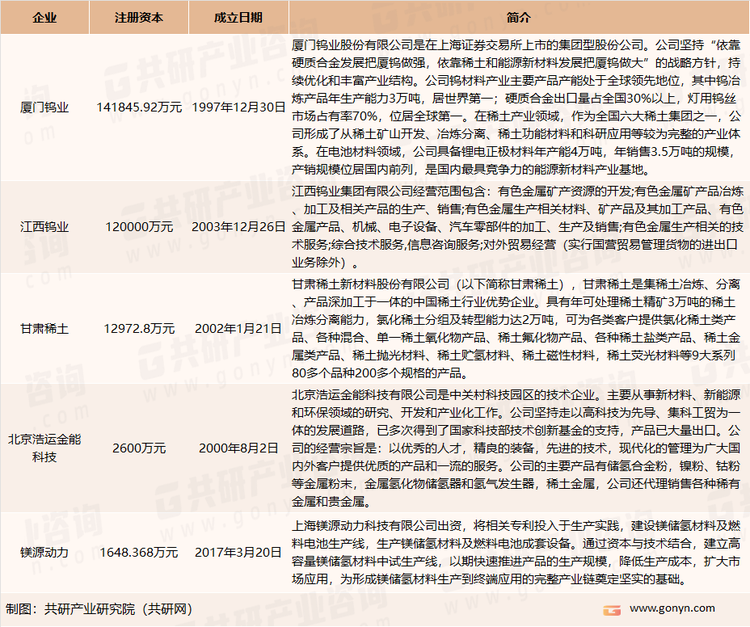
Task: Select the 甘肃稀土 company cell
Action: pyautogui.click(x=44, y=329)
